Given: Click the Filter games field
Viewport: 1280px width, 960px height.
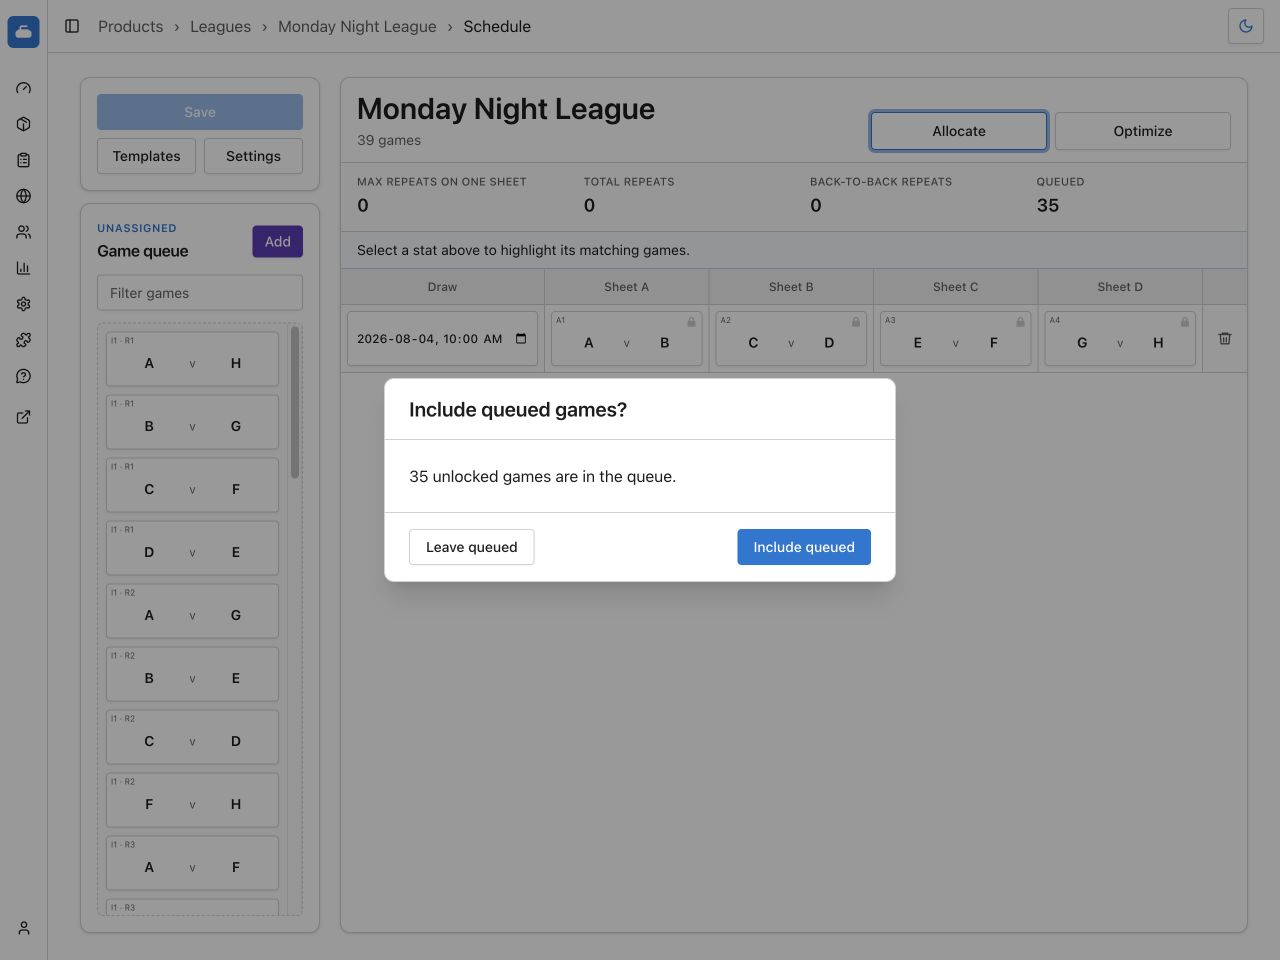Looking at the screenshot, I should (x=200, y=293).
